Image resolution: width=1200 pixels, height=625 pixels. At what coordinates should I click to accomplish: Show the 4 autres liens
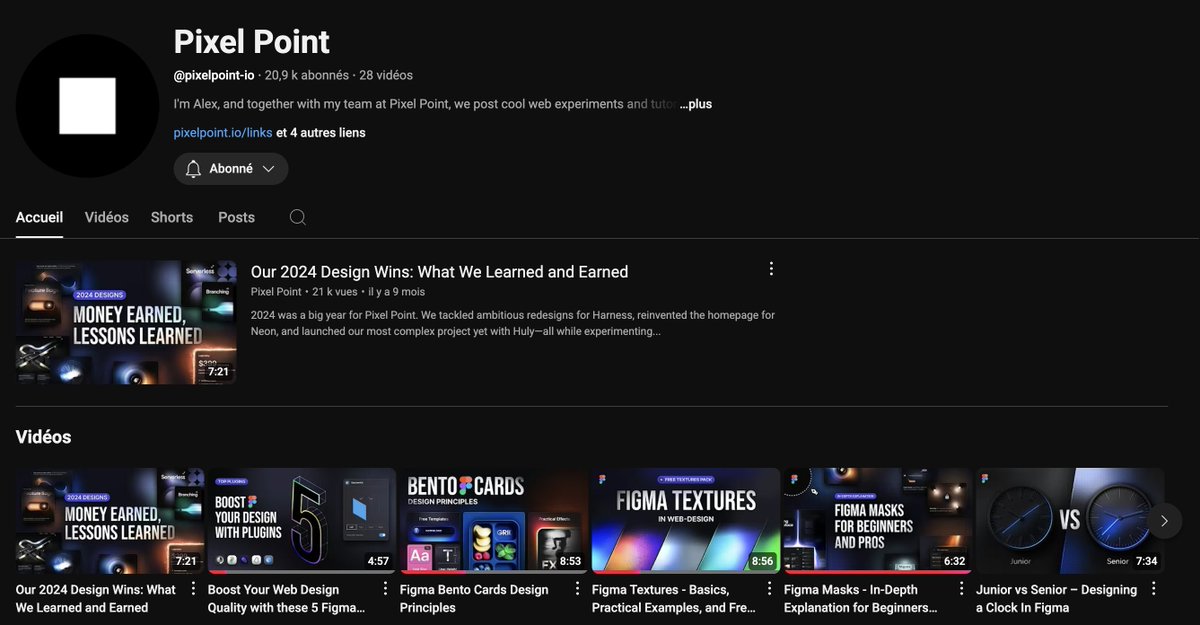tap(321, 132)
